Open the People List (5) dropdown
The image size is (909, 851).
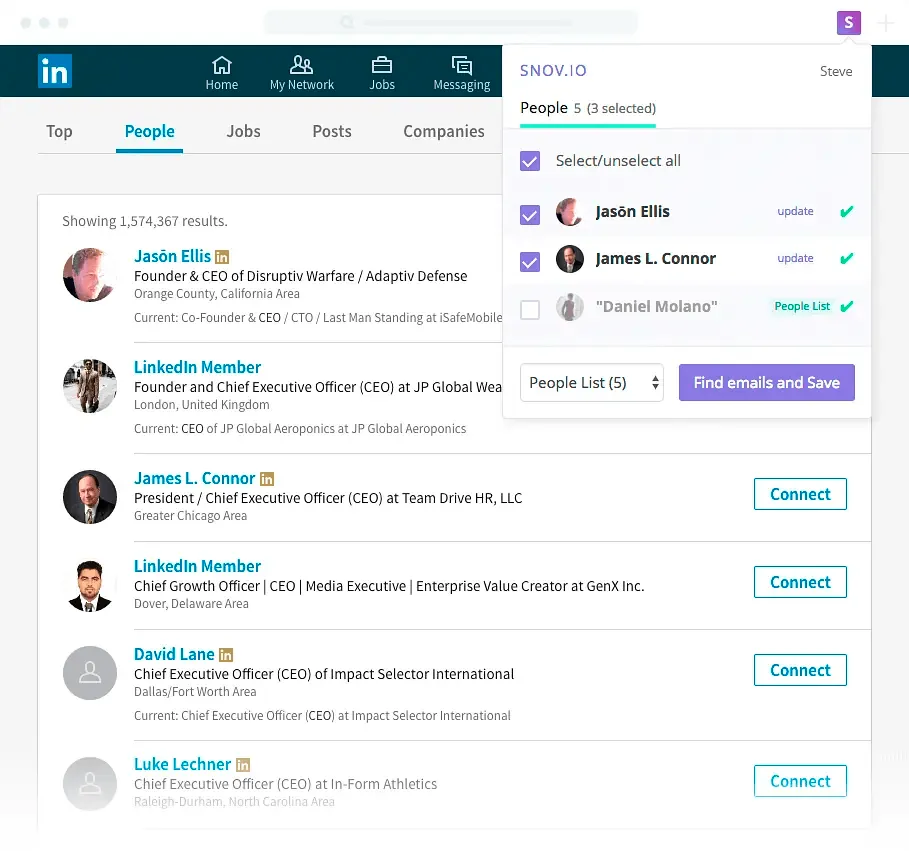(591, 382)
